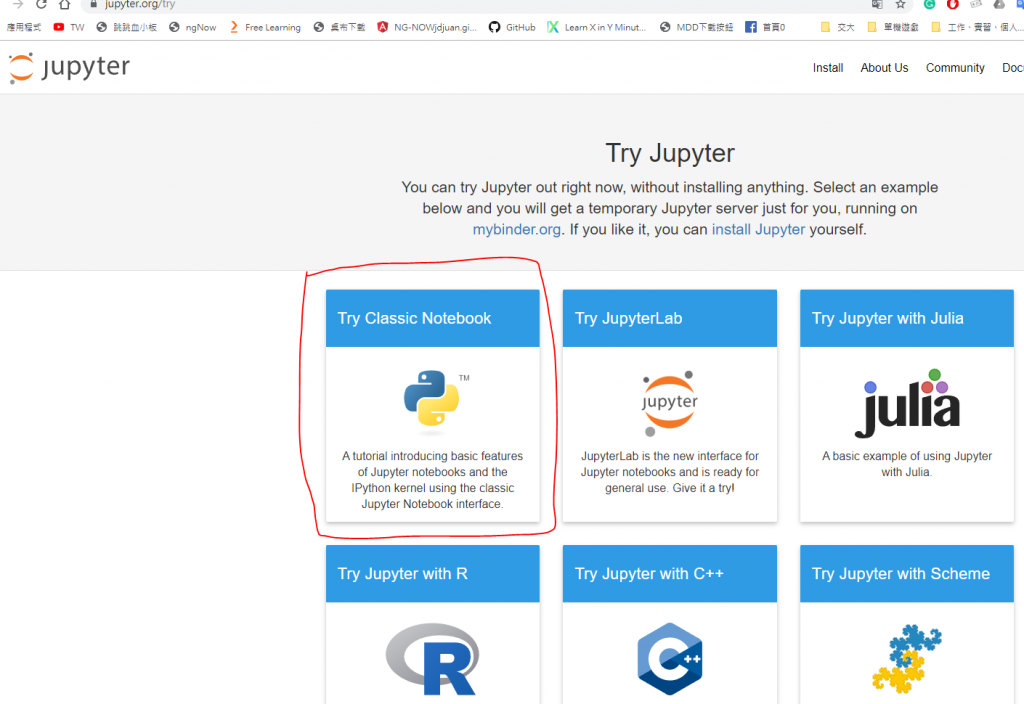Open the NG-NOW Angular bookmark
The height and width of the screenshot is (704, 1024).
click(427, 27)
